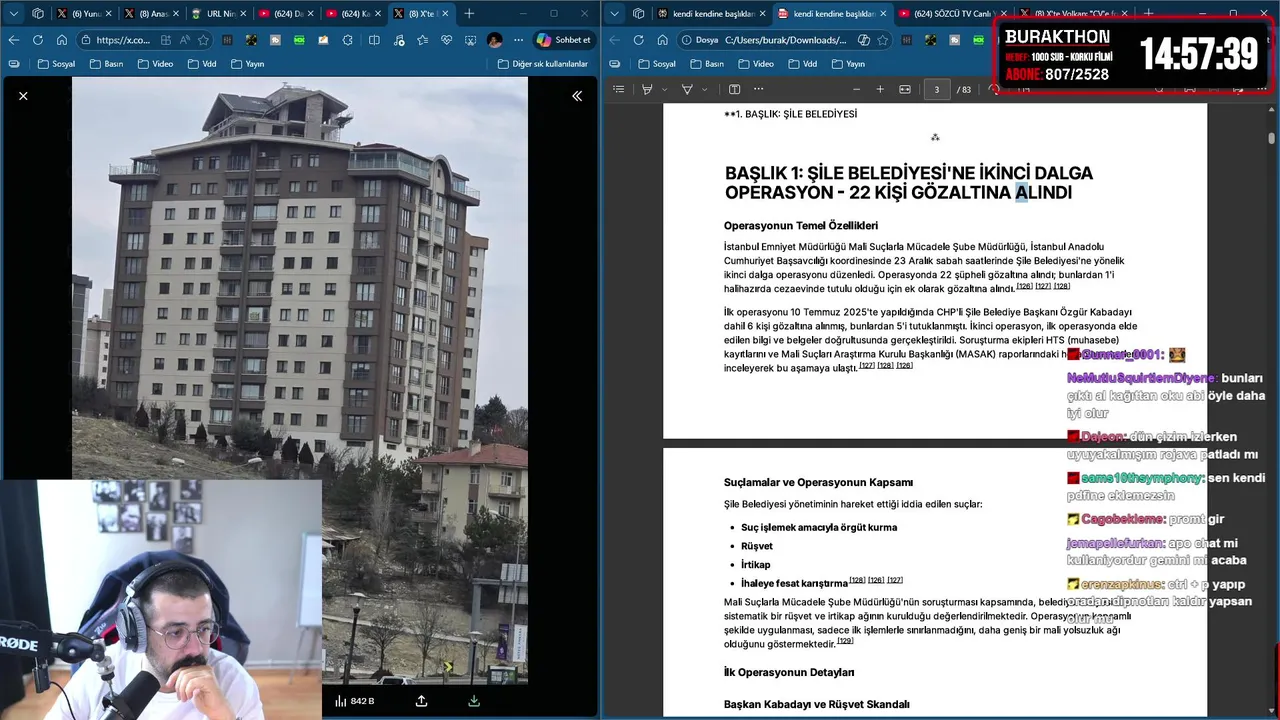The image size is (1280, 720).
Task: Close the image viewer on X
Action: (23, 96)
